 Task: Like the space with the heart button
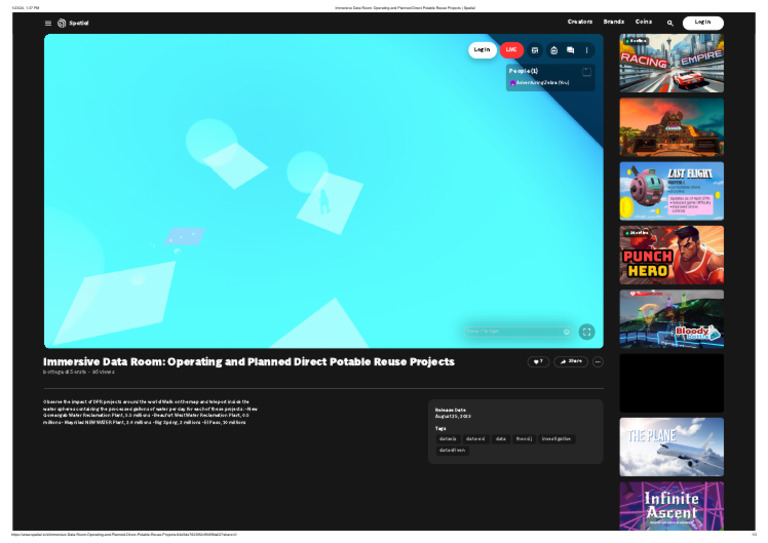pyautogui.click(x=539, y=361)
